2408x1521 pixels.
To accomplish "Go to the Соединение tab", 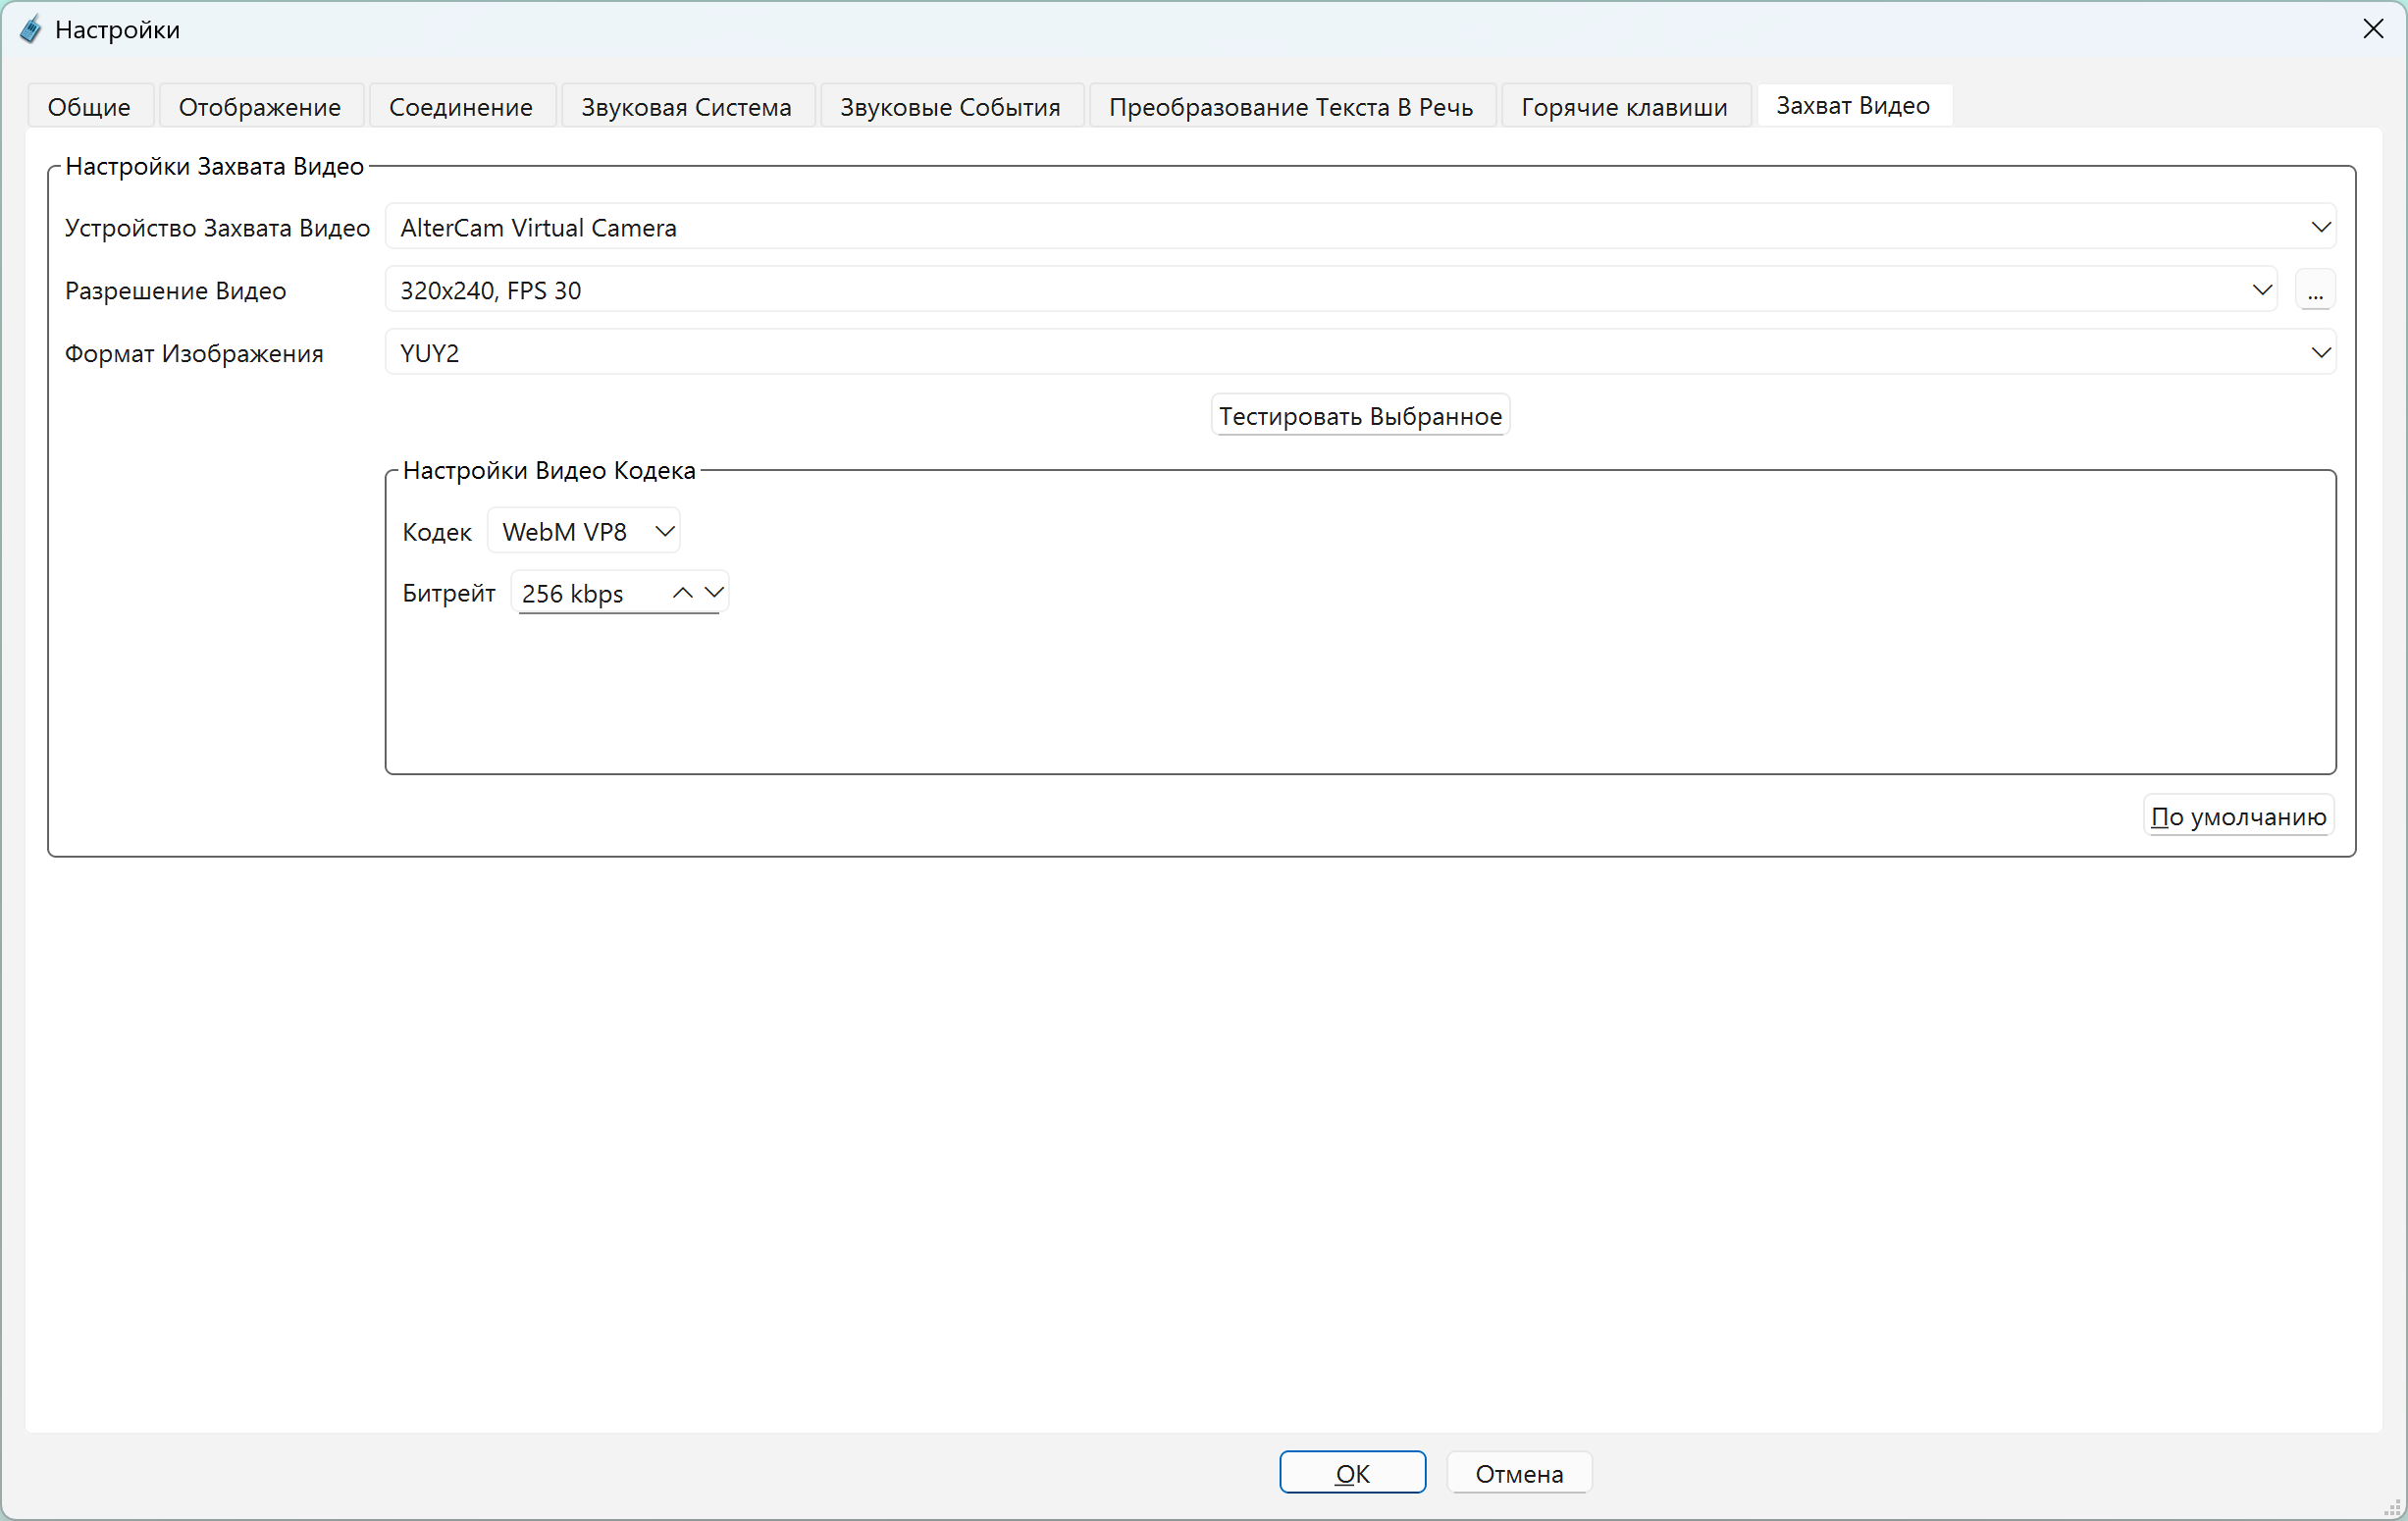I will click(x=460, y=107).
